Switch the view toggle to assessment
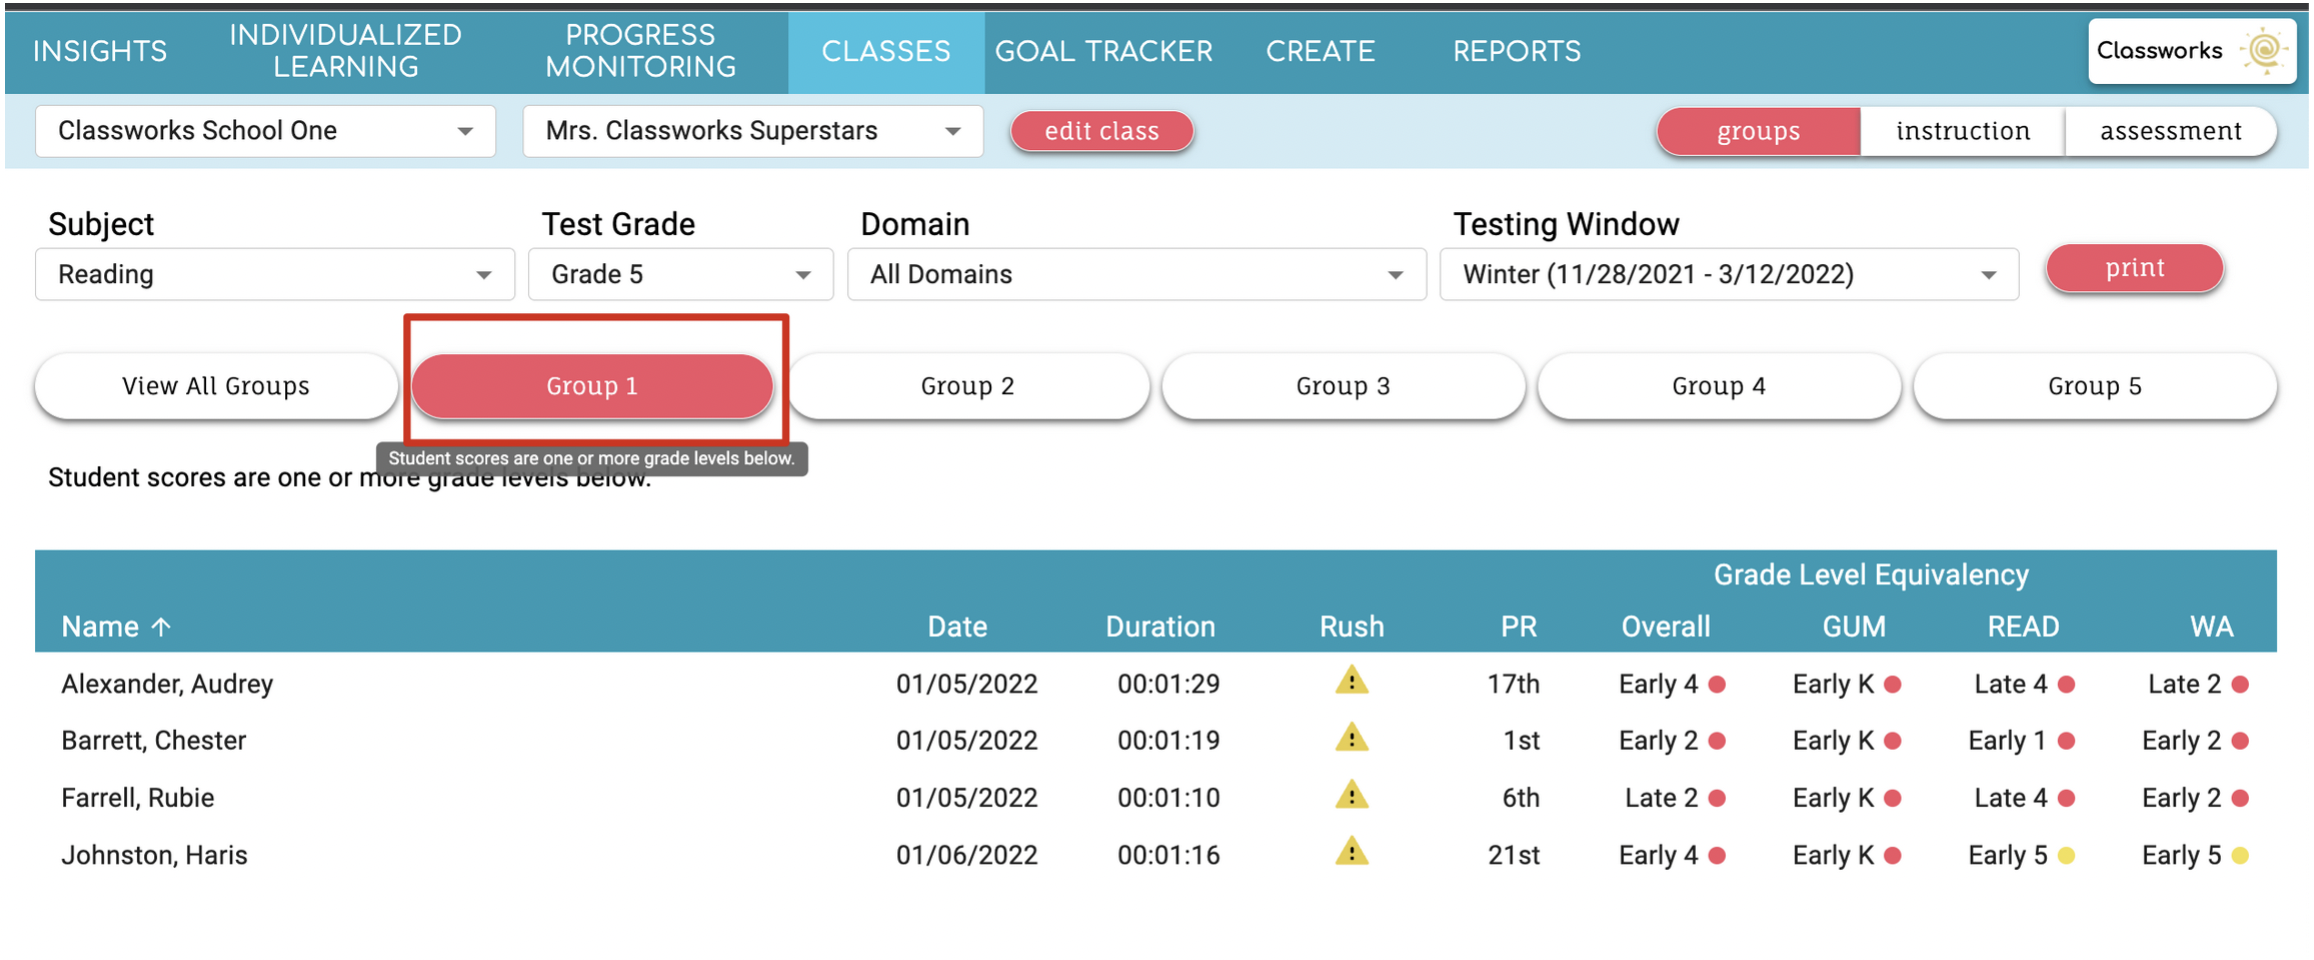This screenshot has height=960, width=2314. (2170, 131)
